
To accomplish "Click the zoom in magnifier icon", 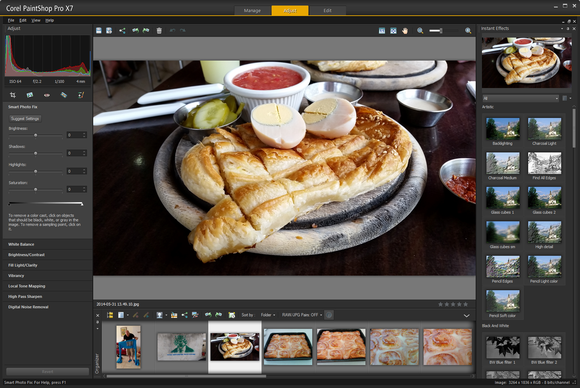I will 468,31.
